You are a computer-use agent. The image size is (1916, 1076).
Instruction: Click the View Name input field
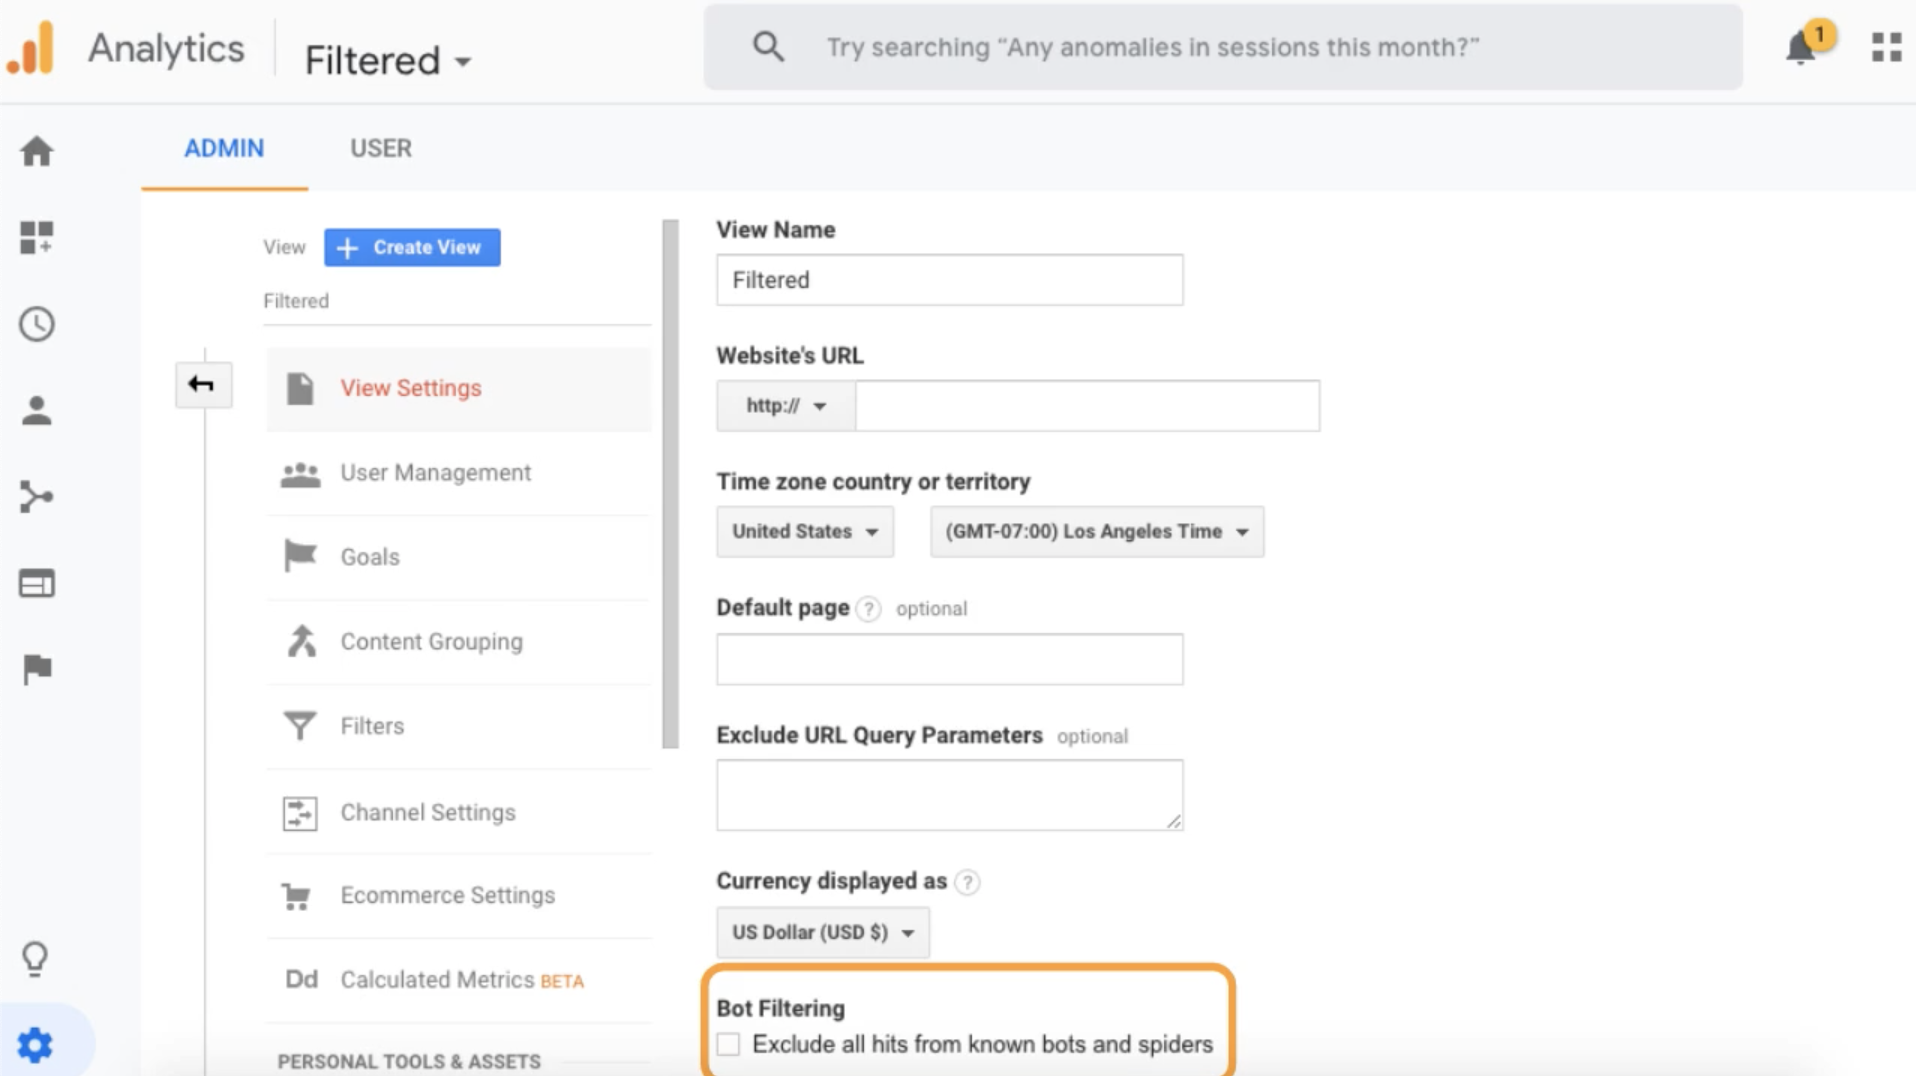[949, 280]
